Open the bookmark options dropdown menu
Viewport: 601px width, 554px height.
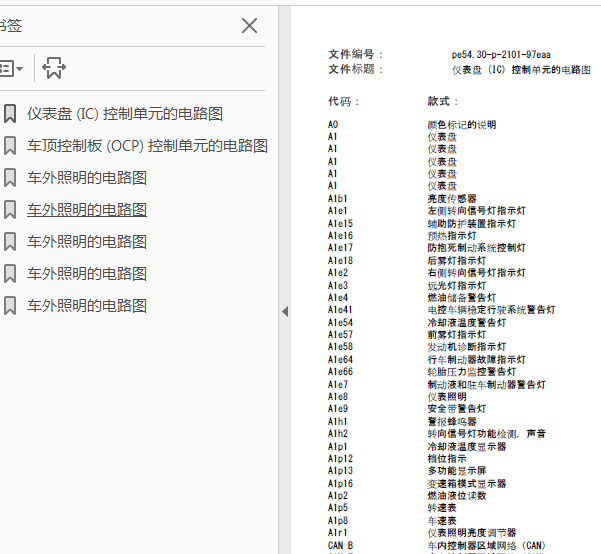point(11,68)
